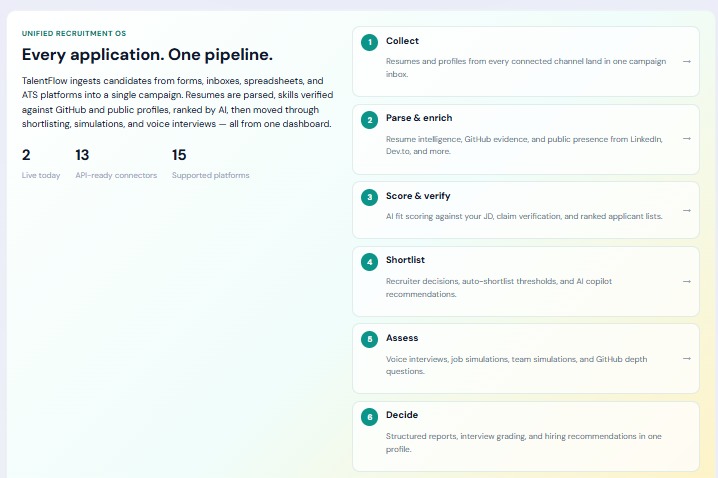Image resolution: width=718 pixels, height=478 pixels.
Task: Click the number 15 stat
Action: tap(179, 155)
